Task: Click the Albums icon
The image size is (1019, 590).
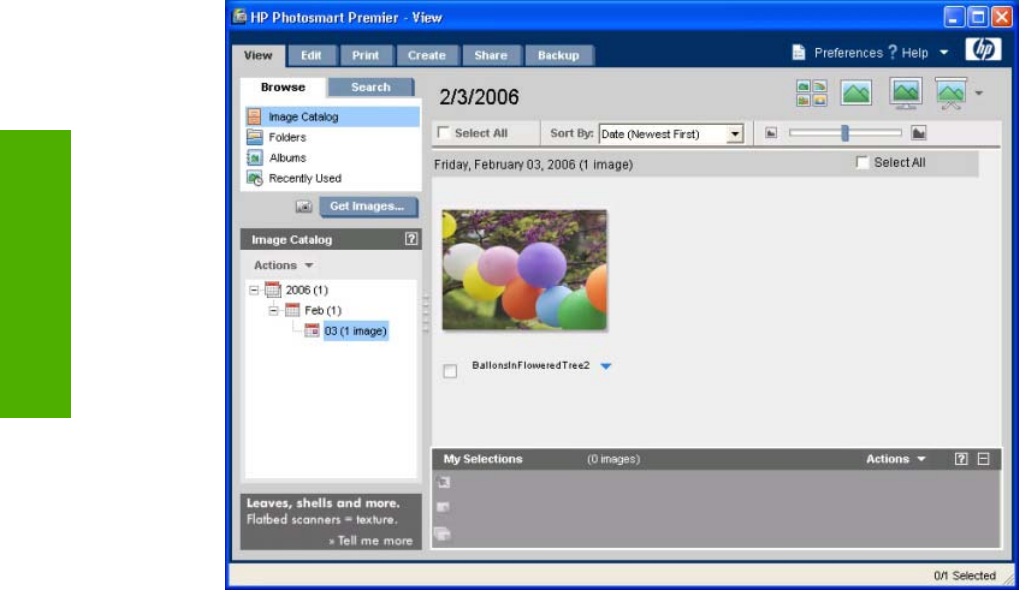Action: 255,158
